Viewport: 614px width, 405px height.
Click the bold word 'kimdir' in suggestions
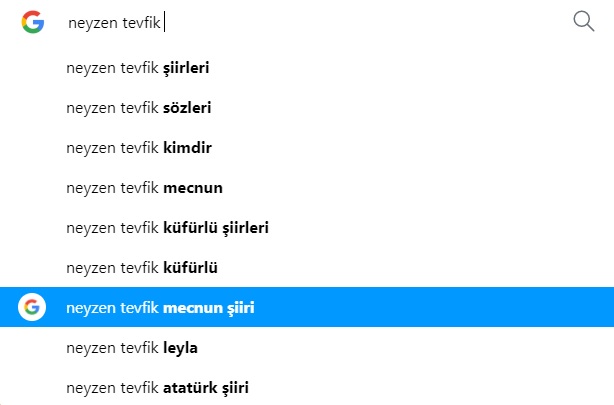point(187,148)
